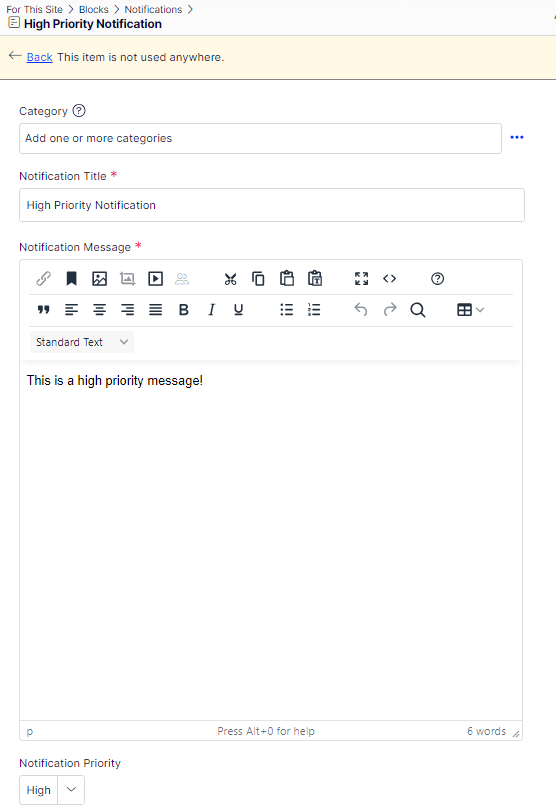Click the 6 words counter

pos(486,731)
